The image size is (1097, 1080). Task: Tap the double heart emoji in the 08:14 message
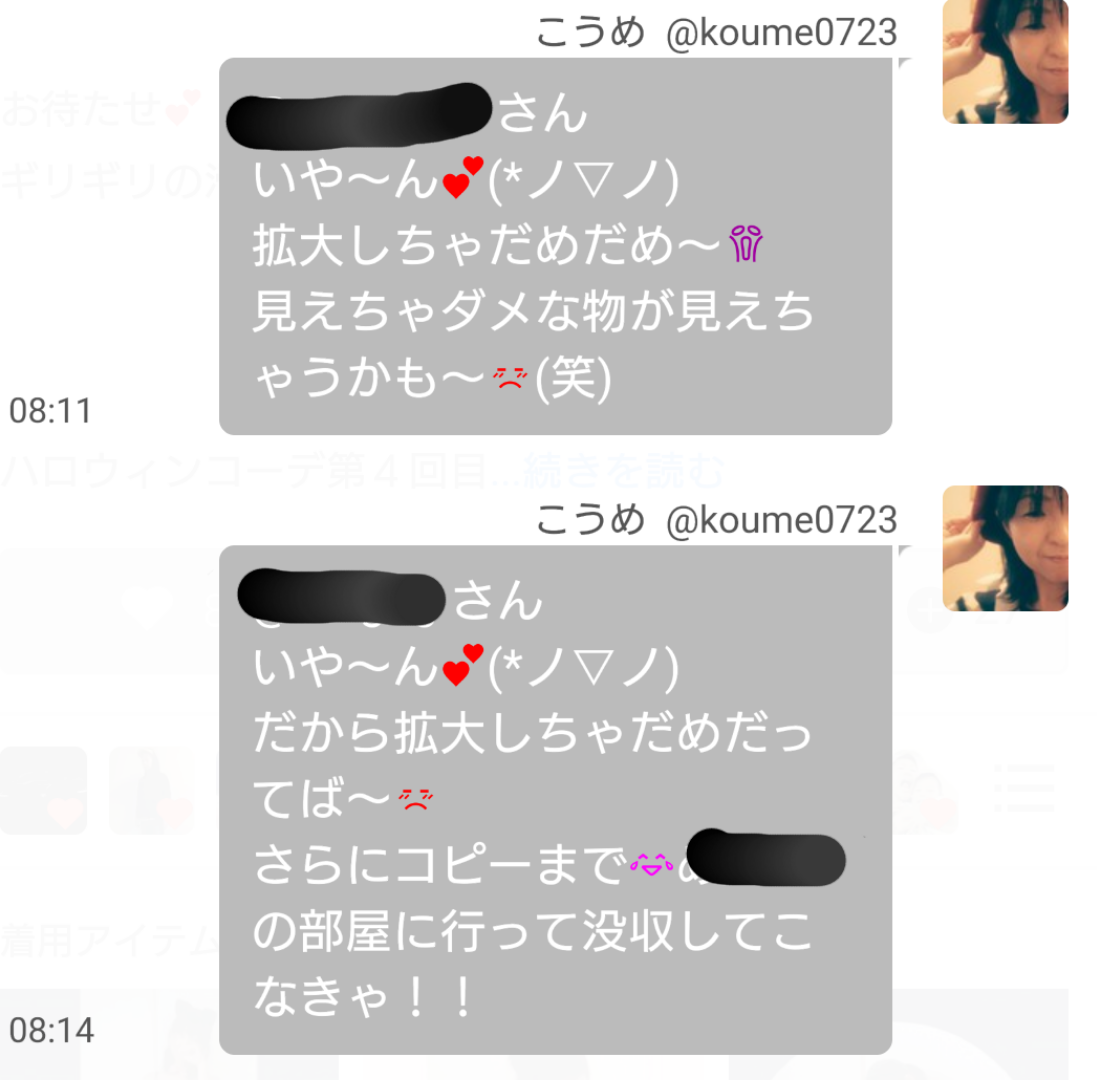463,665
